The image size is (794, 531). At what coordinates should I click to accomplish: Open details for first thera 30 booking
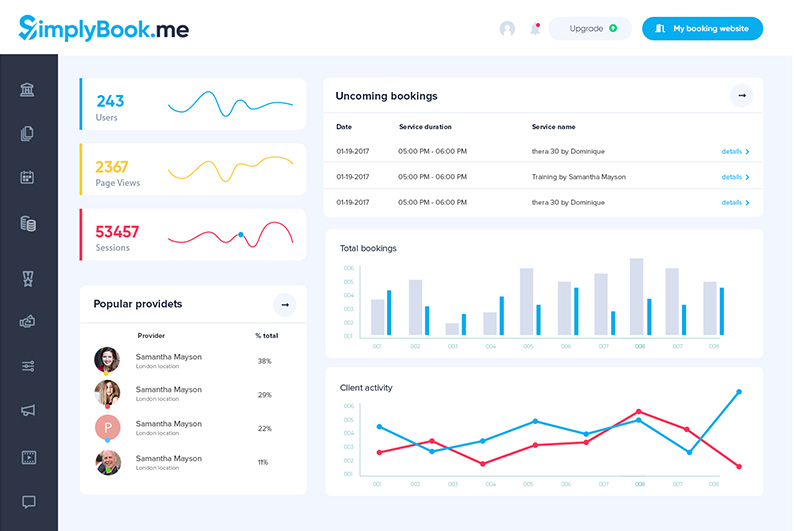735,152
